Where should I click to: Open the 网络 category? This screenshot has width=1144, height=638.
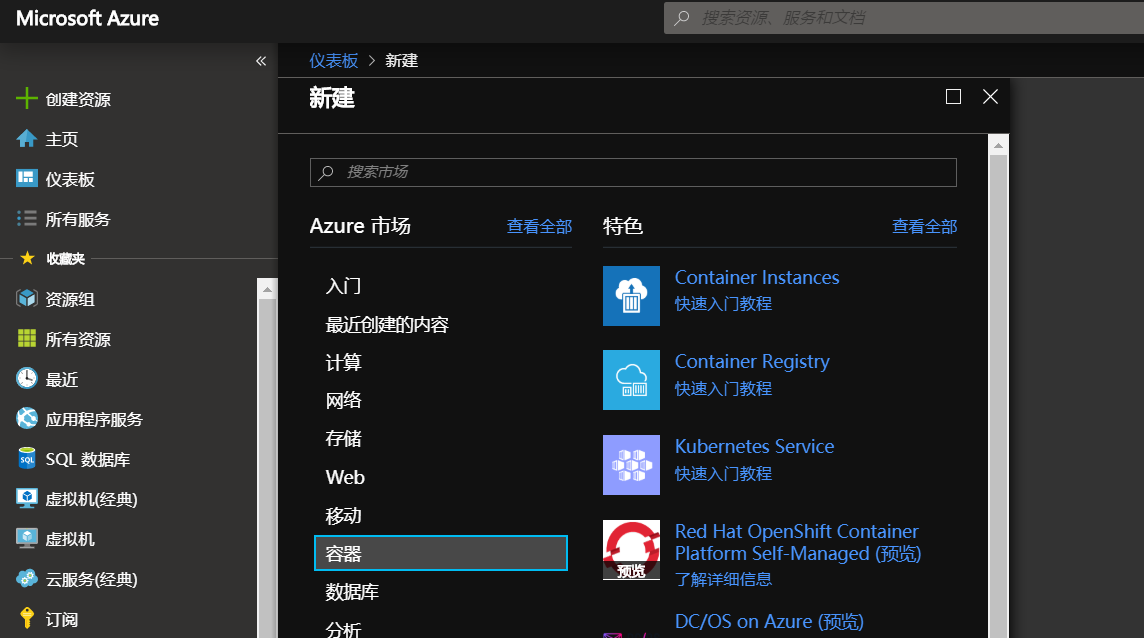pos(343,400)
